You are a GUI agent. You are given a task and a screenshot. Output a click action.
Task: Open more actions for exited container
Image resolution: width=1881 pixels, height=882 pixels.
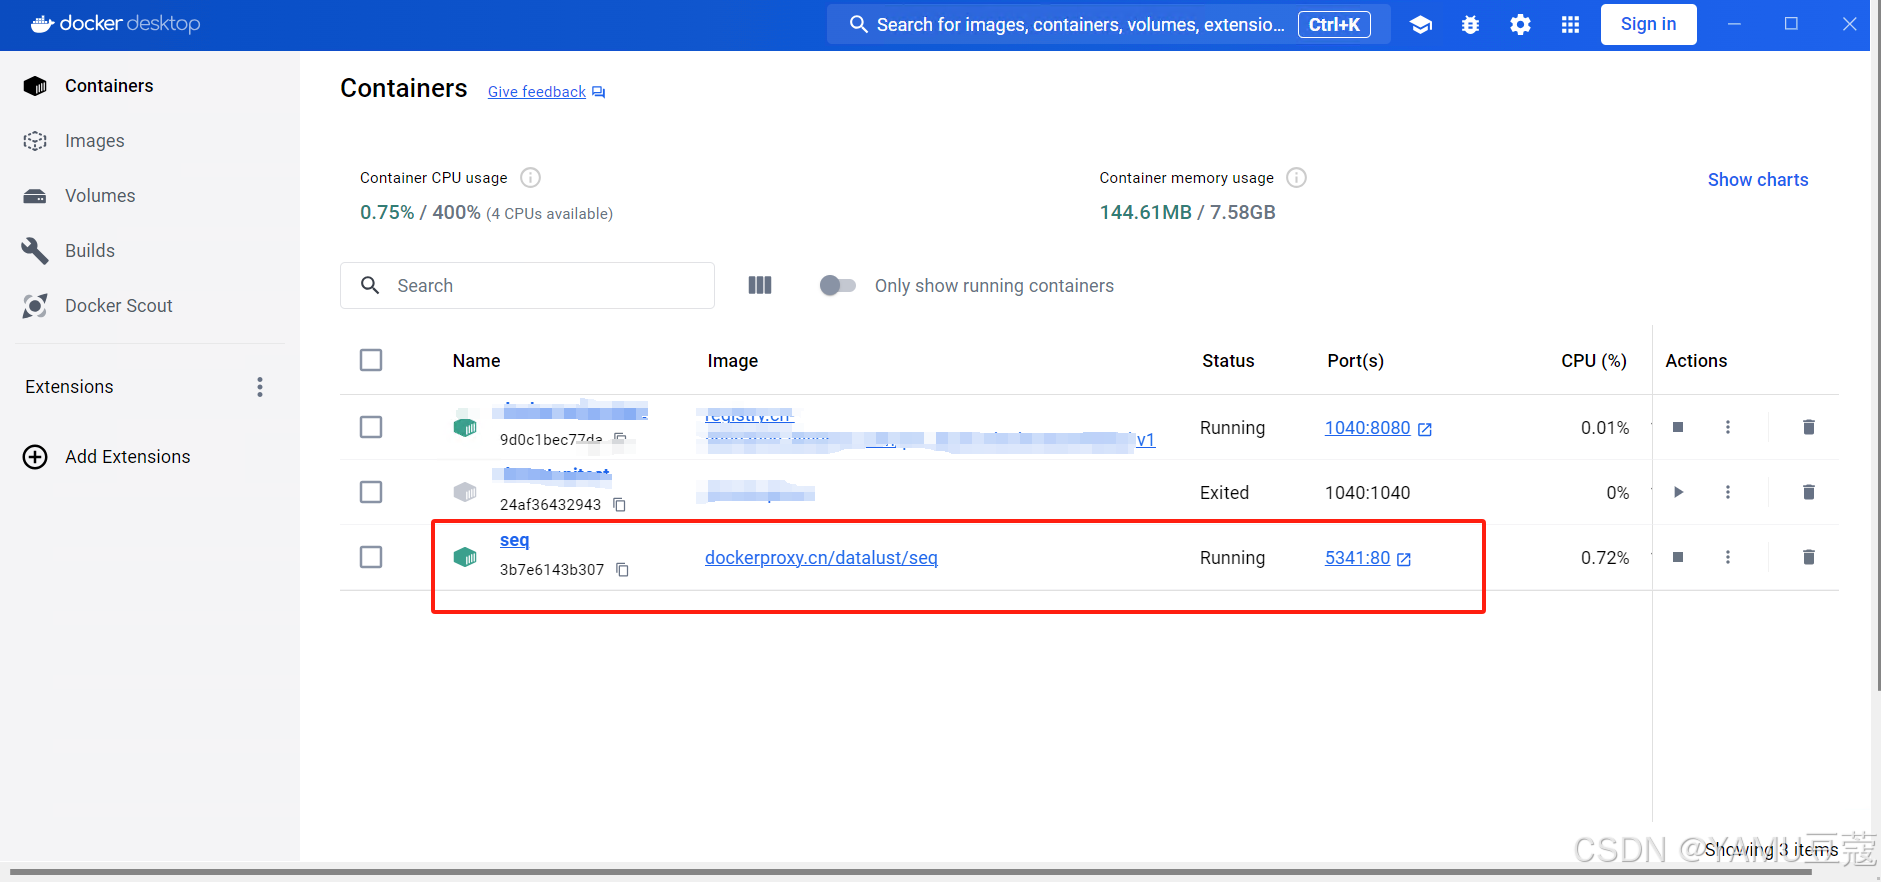pos(1727,492)
